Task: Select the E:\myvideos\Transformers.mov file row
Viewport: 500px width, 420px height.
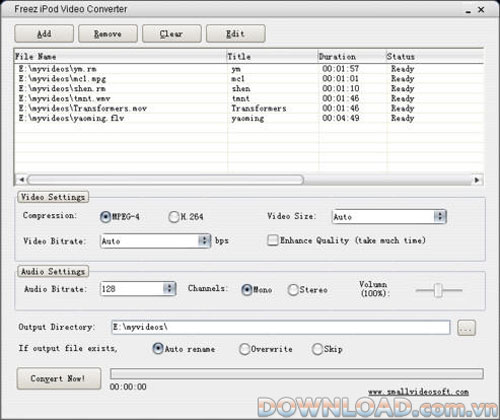Action: point(249,108)
